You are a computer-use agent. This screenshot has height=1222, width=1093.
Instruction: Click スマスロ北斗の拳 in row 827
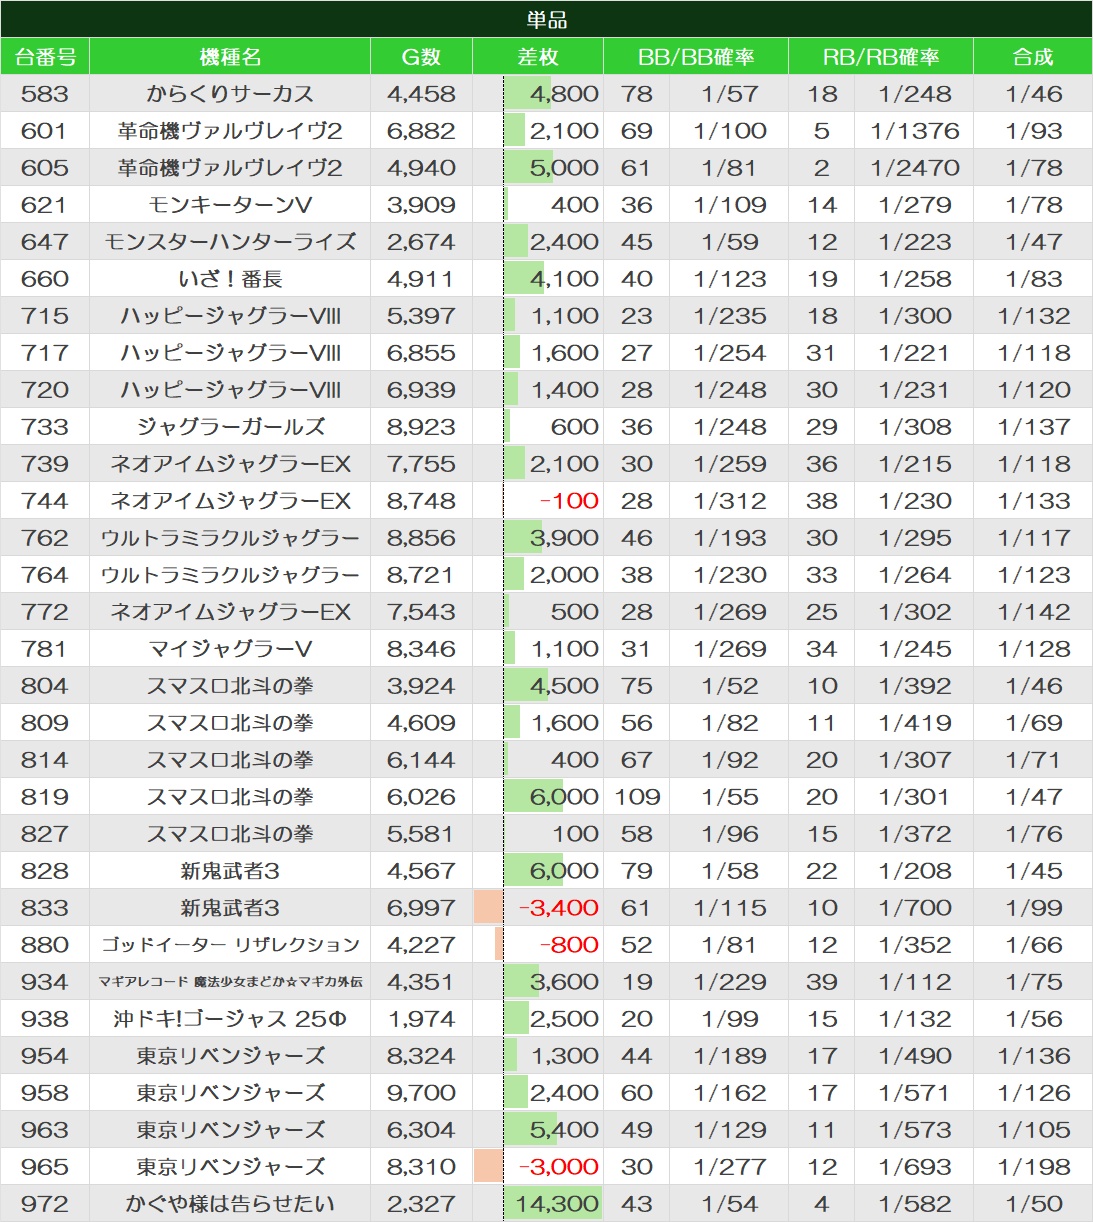(230, 834)
